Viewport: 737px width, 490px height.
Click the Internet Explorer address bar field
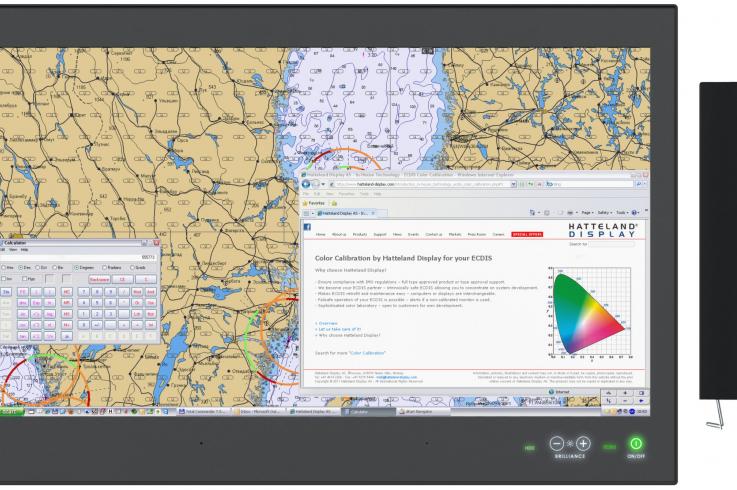[421, 184]
